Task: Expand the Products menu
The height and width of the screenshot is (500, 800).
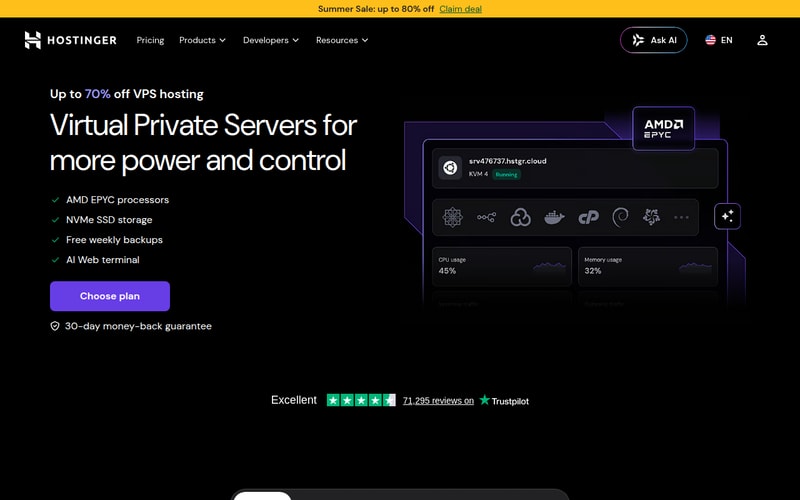Action: [x=203, y=40]
